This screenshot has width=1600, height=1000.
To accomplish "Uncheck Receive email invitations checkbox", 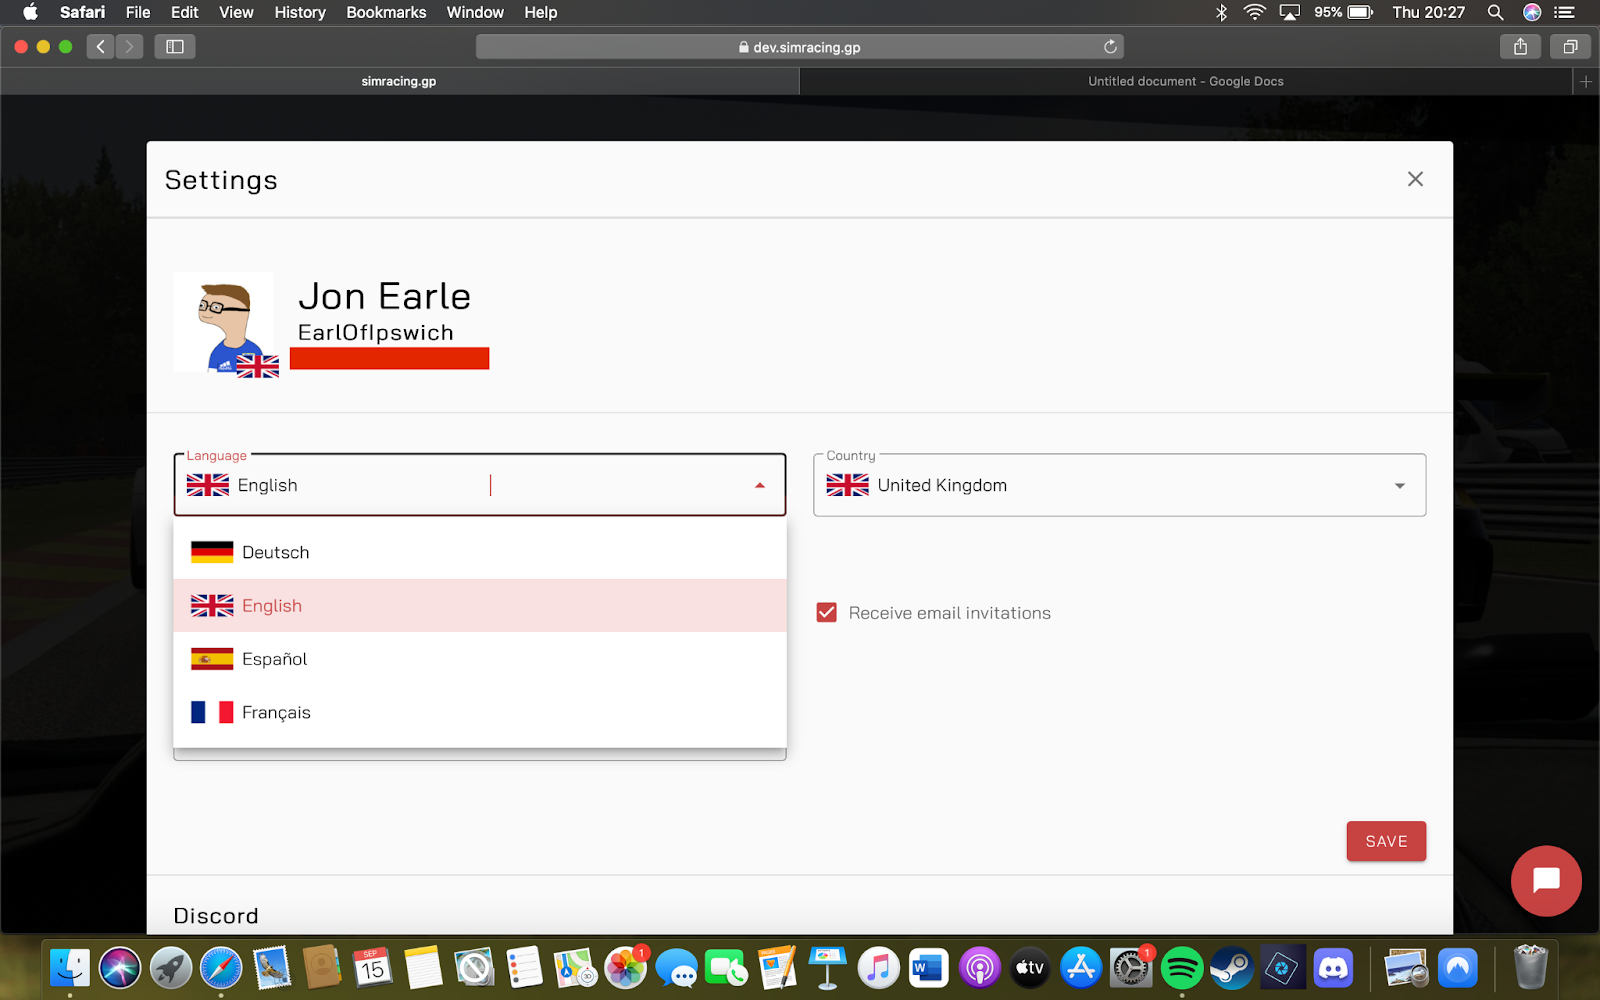I will (826, 613).
